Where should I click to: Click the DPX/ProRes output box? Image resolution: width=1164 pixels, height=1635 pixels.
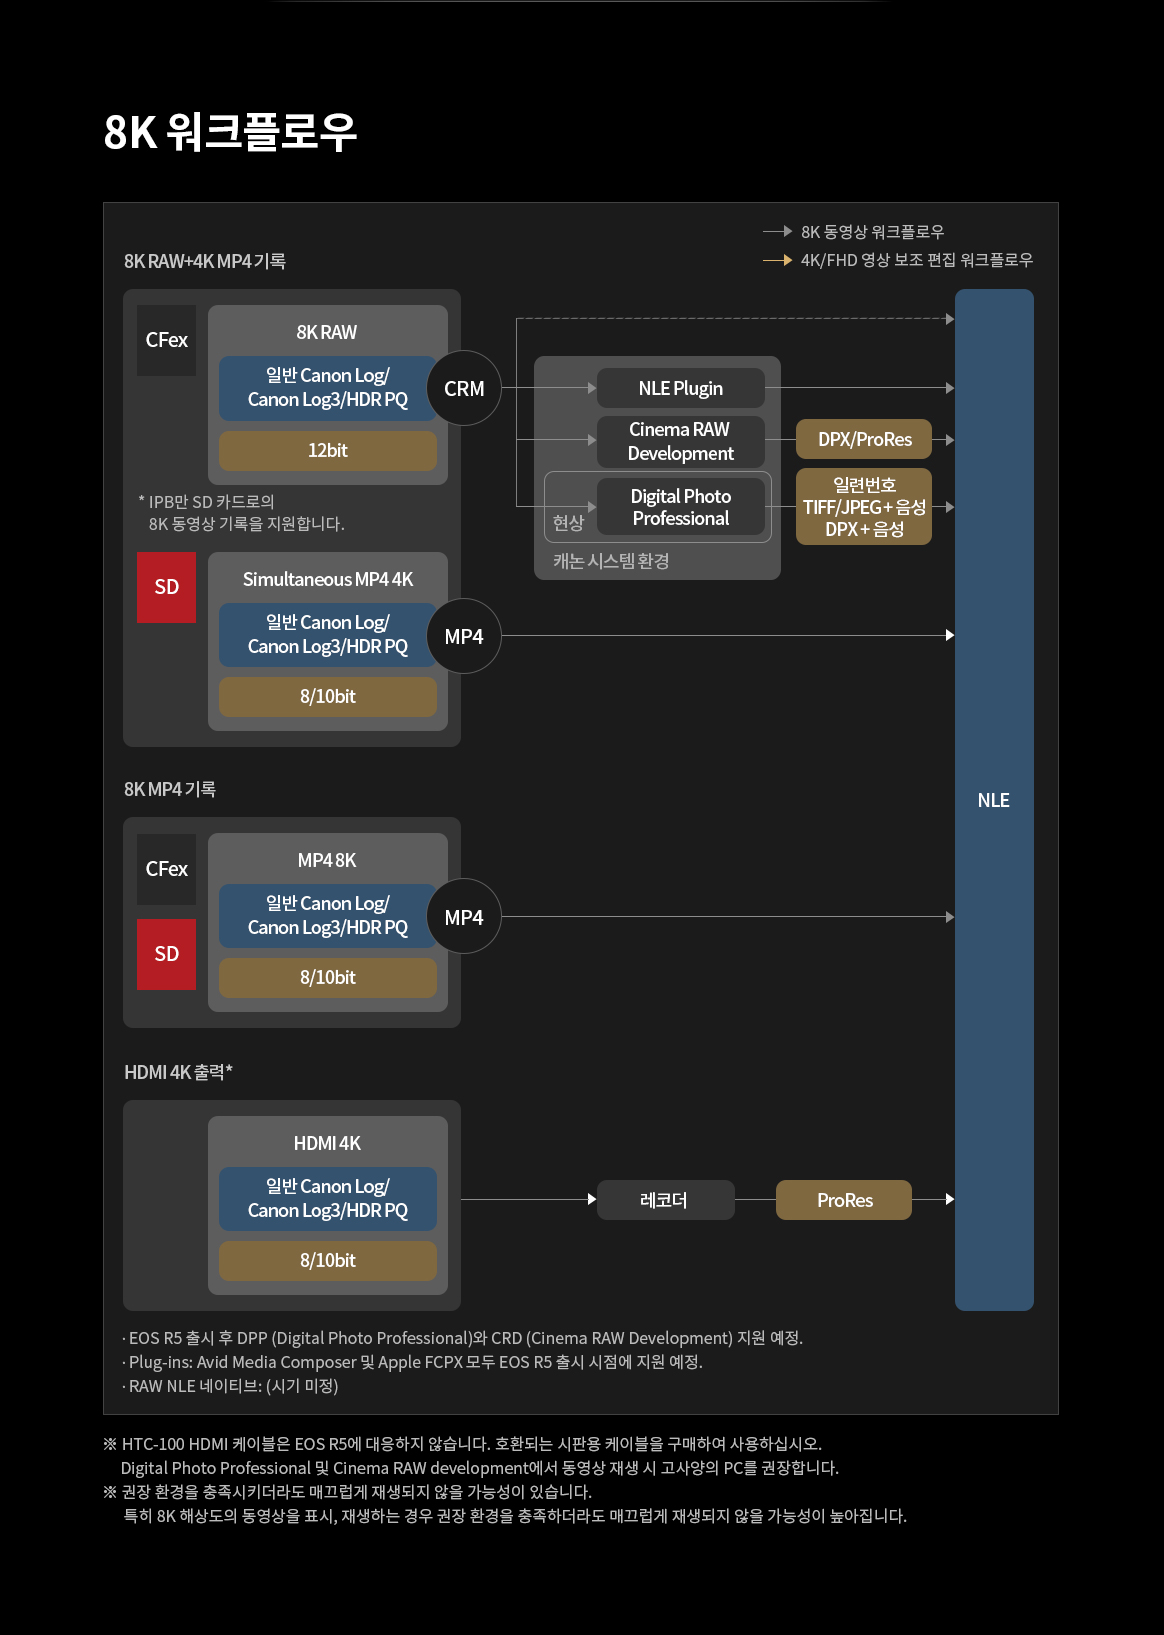[864, 439]
